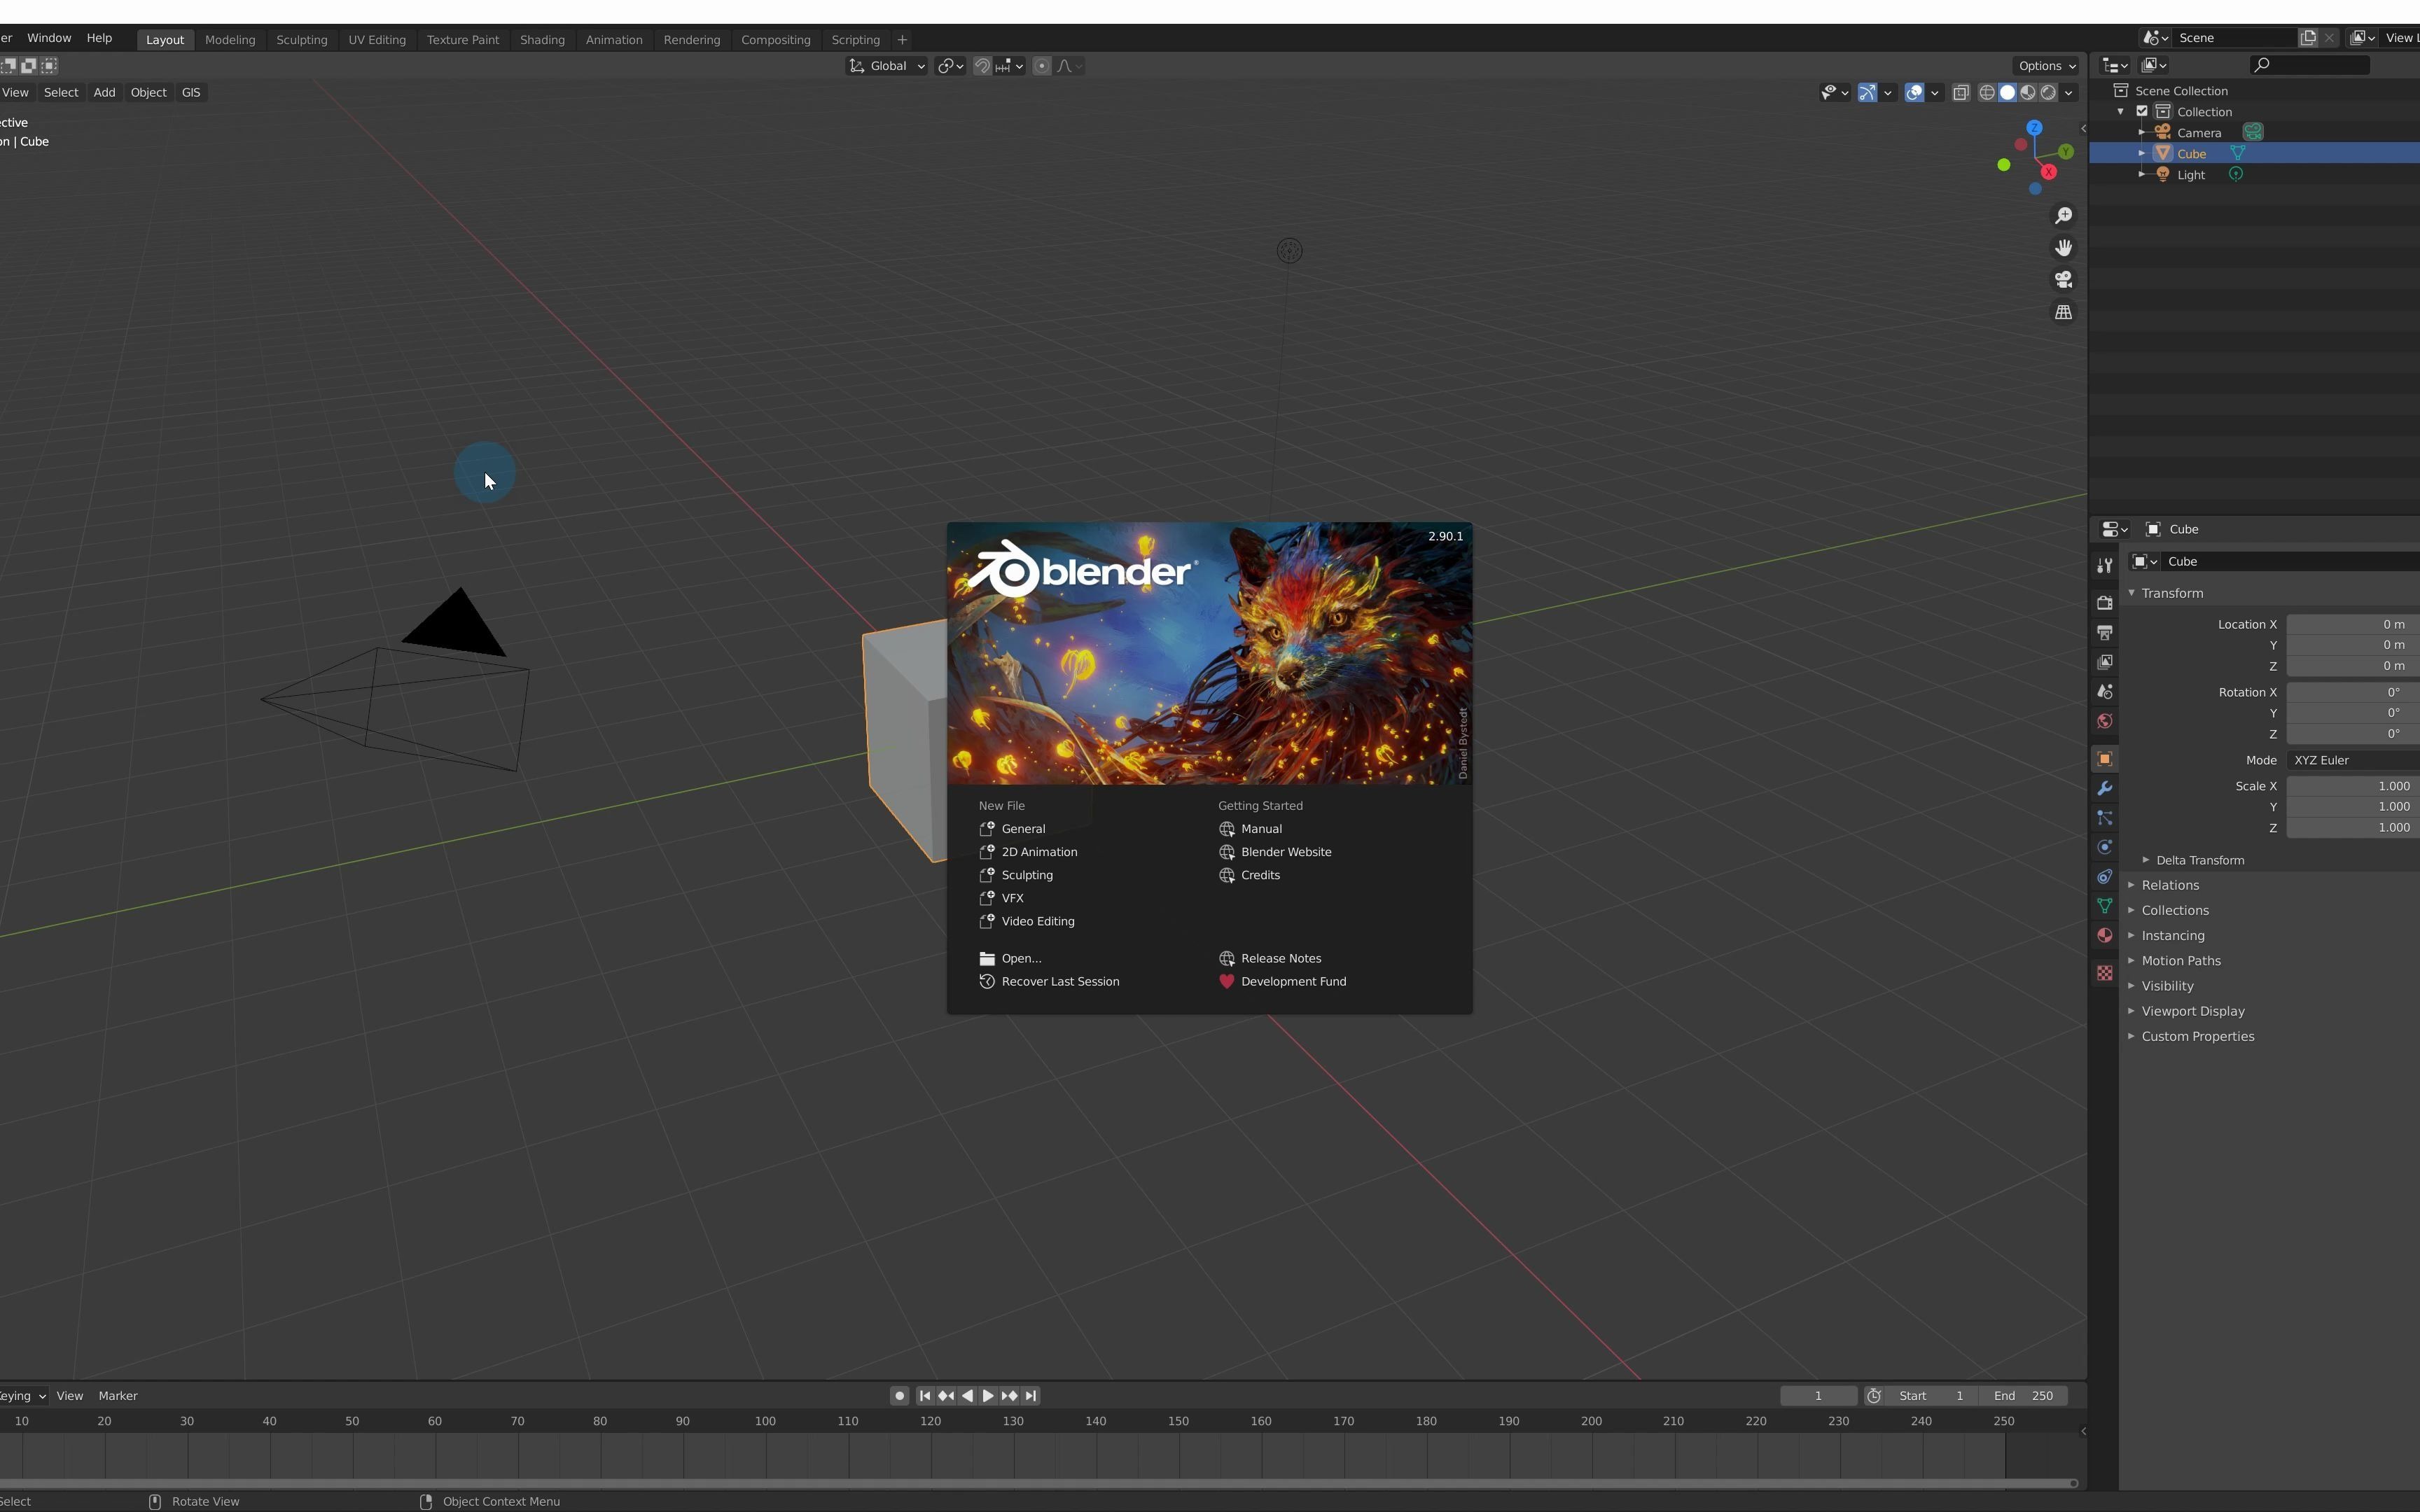The width and height of the screenshot is (2420, 1512).
Task: Toggle Show Overlays button
Action: click(1914, 93)
